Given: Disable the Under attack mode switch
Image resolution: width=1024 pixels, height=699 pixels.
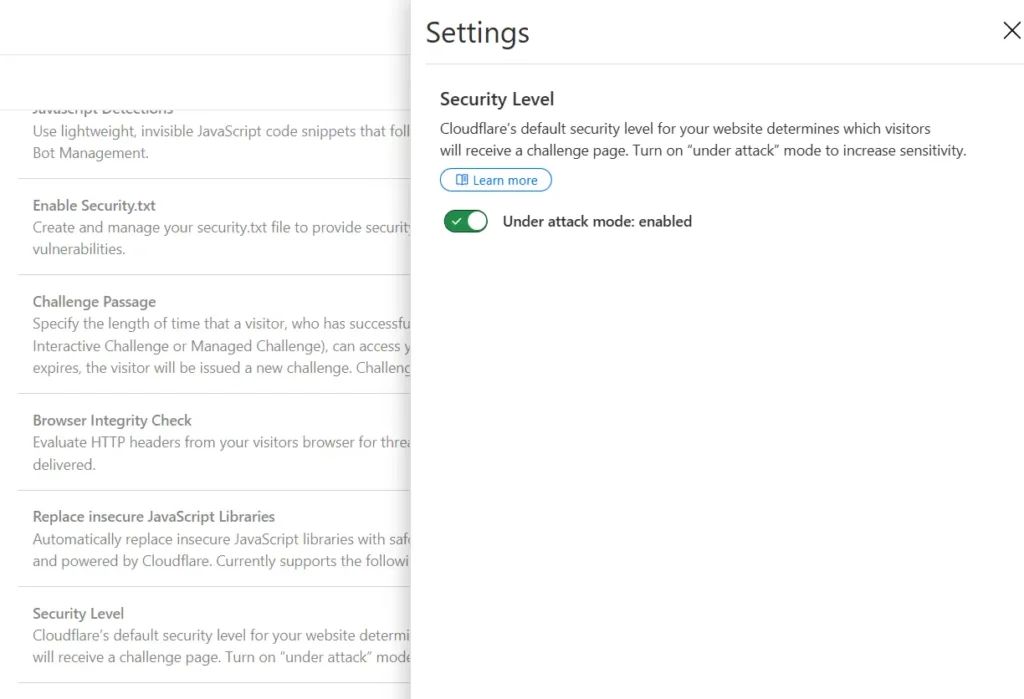Looking at the screenshot, I should coord(466,221).
